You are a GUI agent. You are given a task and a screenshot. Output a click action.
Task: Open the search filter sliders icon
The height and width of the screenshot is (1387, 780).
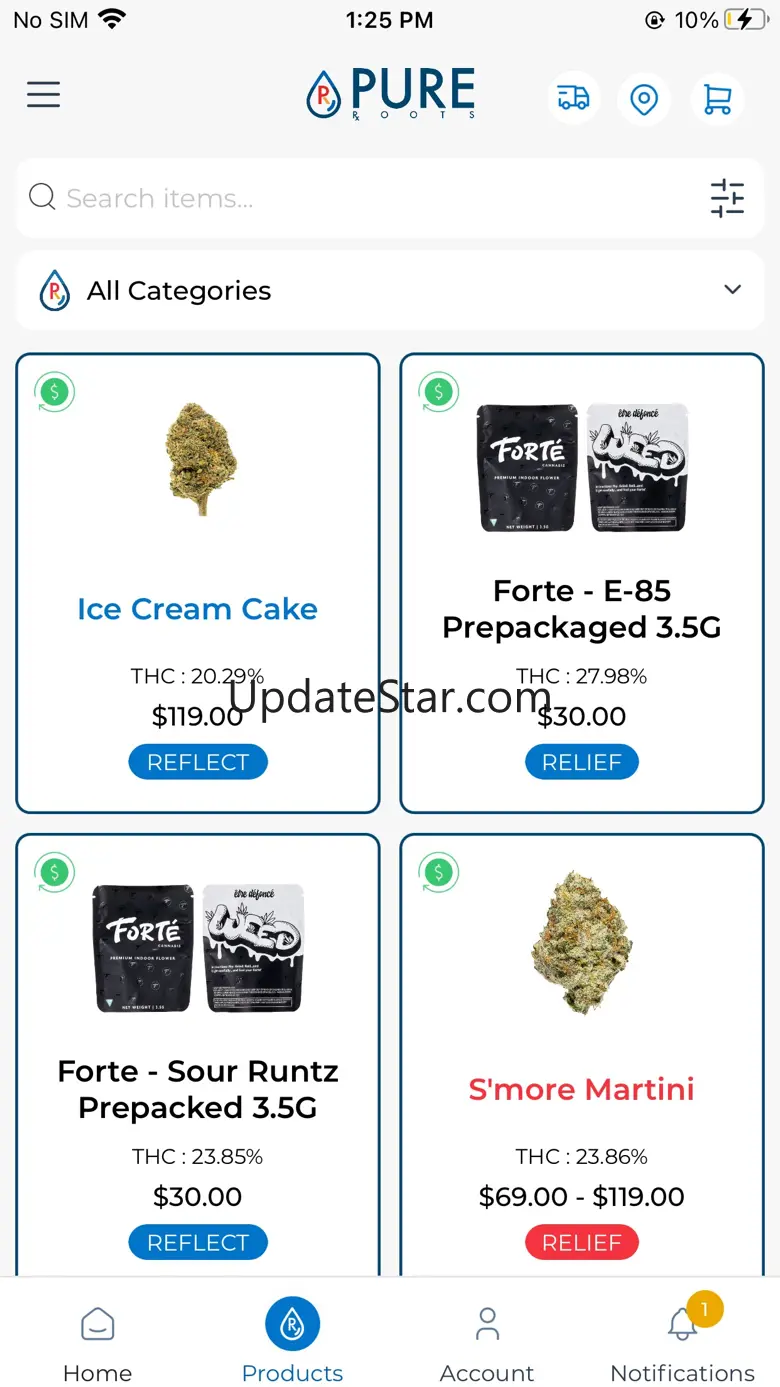pyautogui.click(x=727, y=198)
